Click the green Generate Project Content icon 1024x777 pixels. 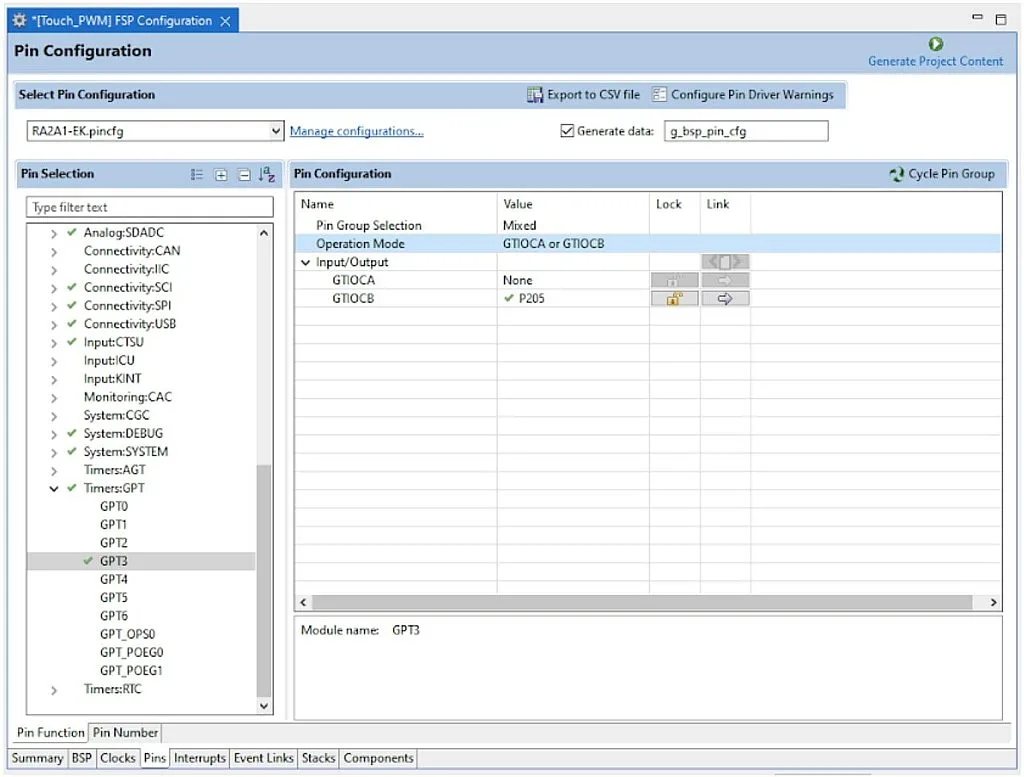pyautogui.click(x=934, y=43)
